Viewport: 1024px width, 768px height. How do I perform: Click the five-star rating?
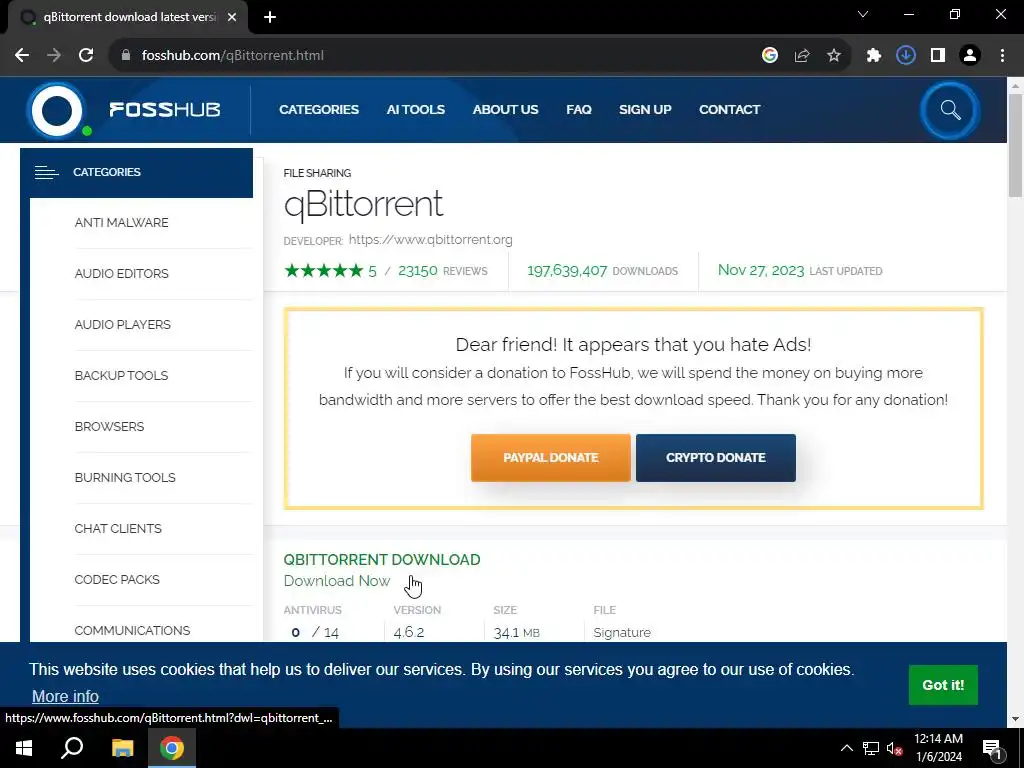click(x=323, y=270)
